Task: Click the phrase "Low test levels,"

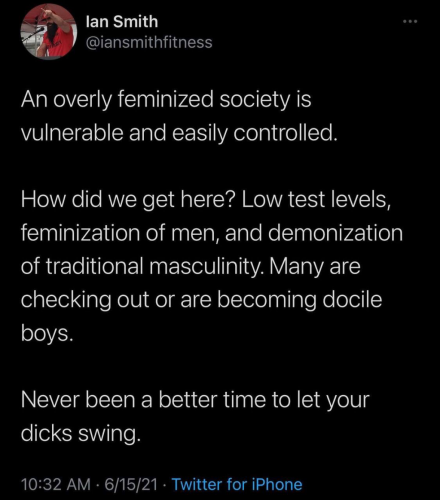Action: [x=316, y=200]
